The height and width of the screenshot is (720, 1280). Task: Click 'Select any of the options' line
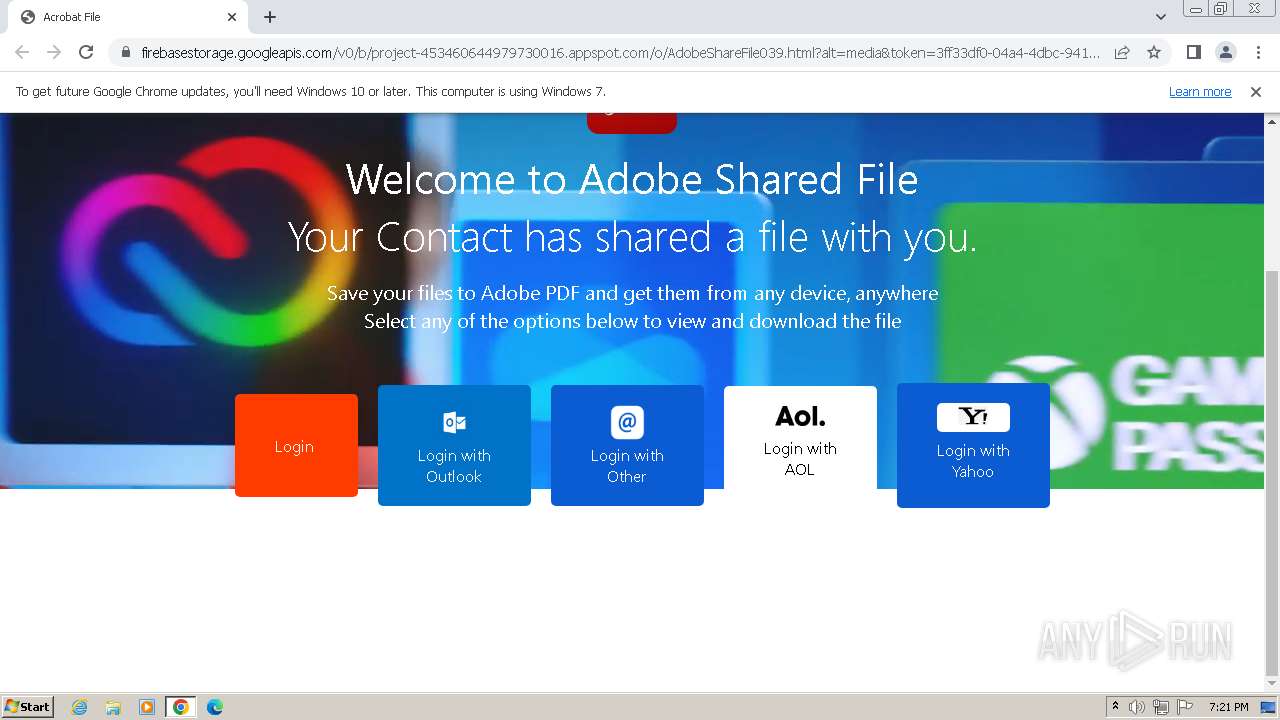tap(632, 321)
